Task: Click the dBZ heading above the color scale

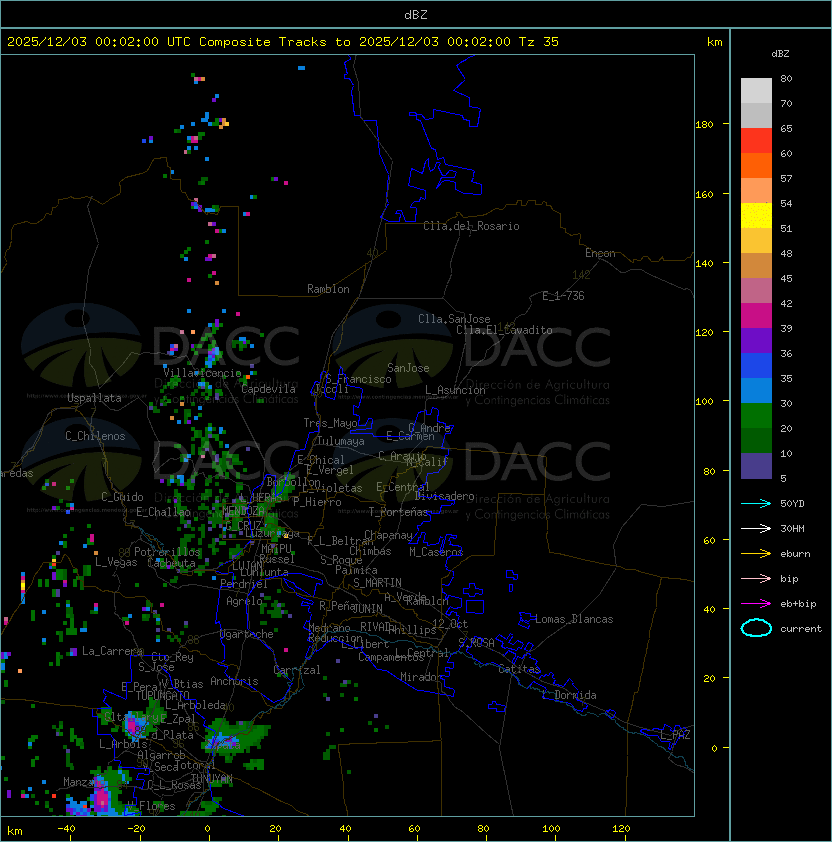Action: pos(780,54)
